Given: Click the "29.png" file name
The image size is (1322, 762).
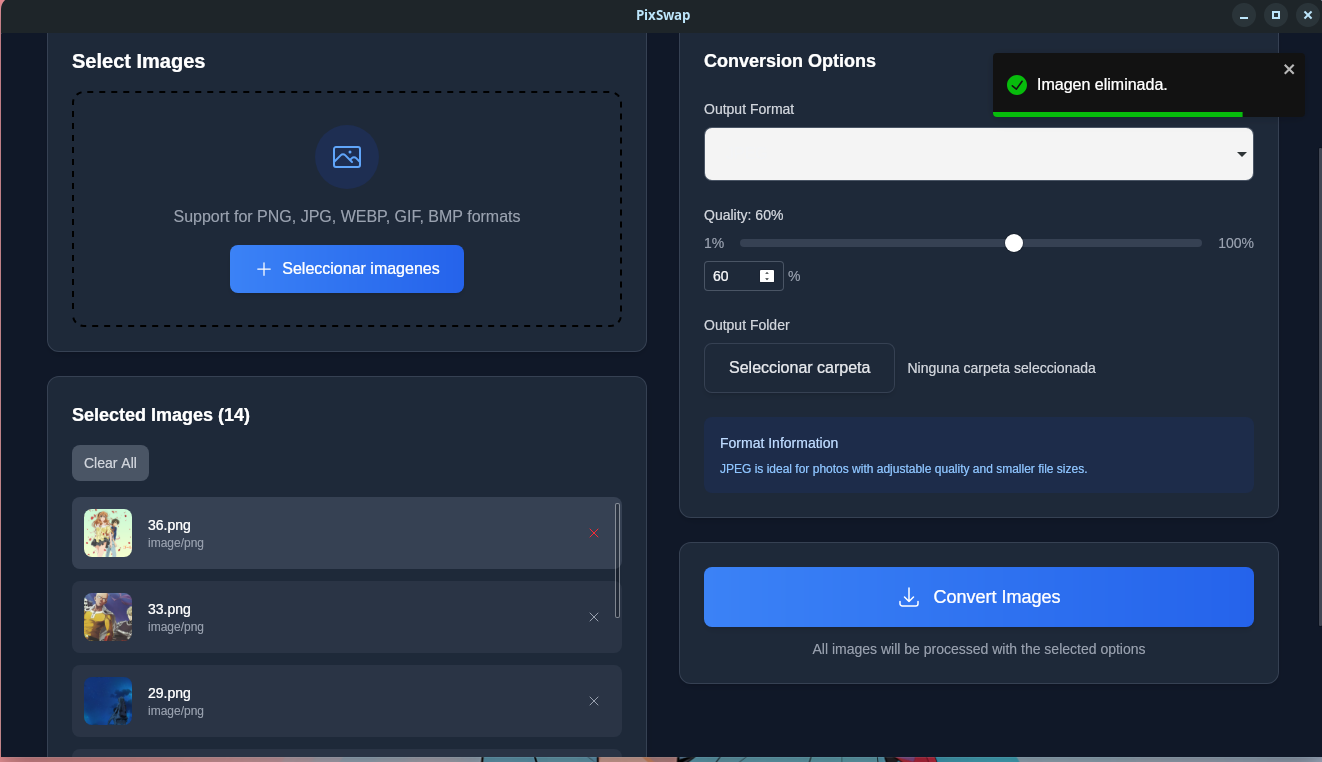Looking at the screenshot, I should point(169,693).
